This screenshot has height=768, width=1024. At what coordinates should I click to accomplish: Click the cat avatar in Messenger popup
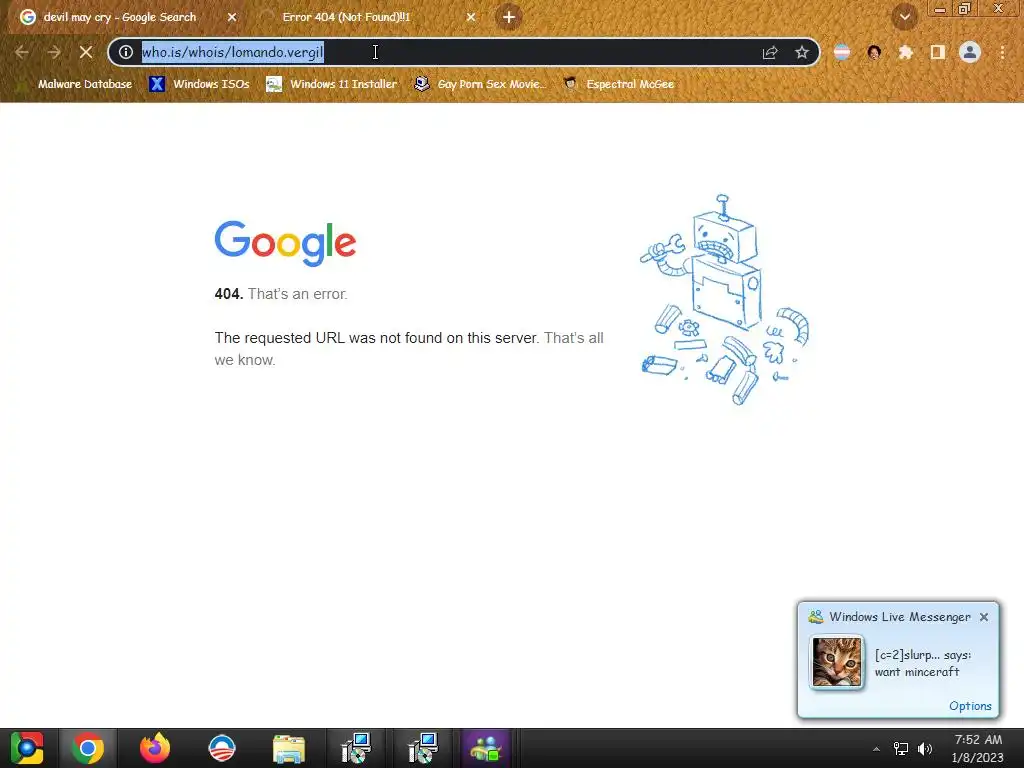837,662
